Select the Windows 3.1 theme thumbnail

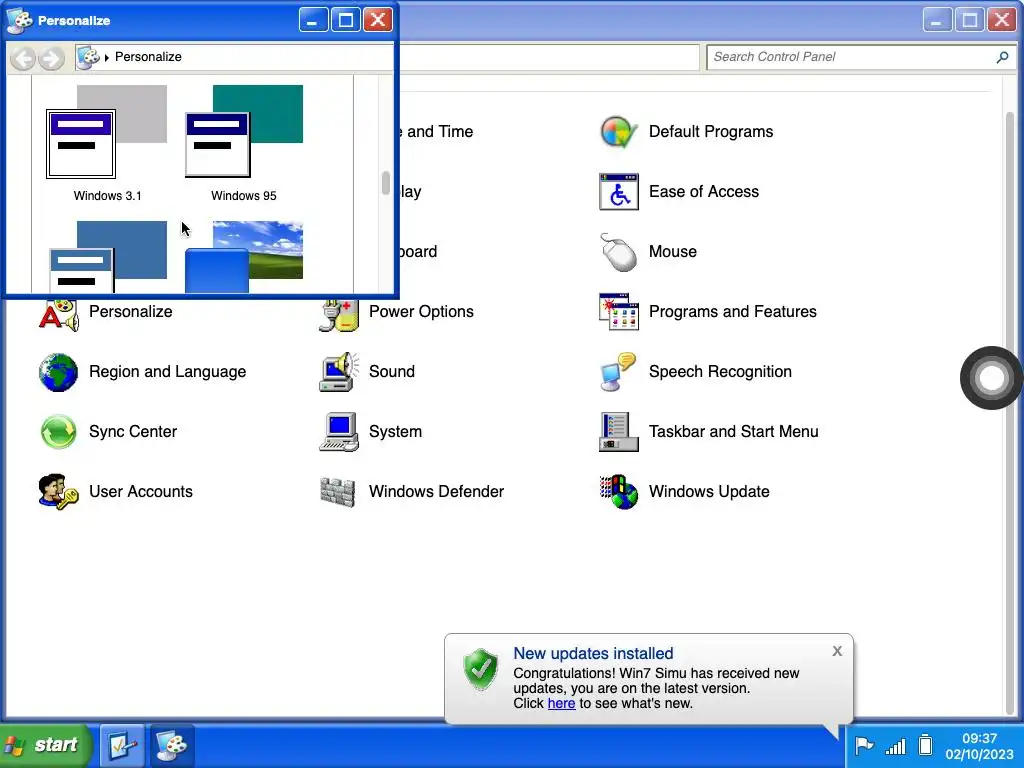(106, 132)
